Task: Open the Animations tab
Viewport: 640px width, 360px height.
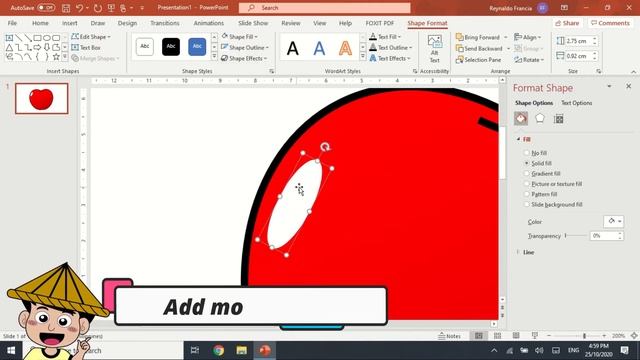Action: point(209,23)
